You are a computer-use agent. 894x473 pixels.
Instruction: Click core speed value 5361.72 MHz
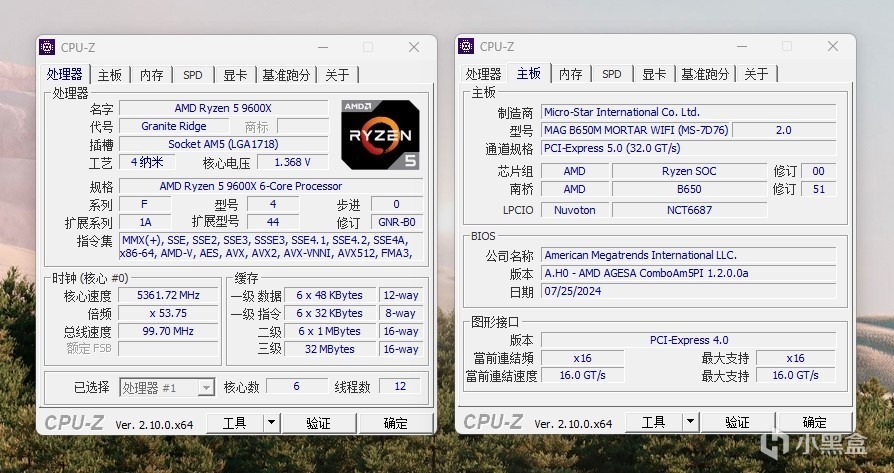click(x=168, y=295)
